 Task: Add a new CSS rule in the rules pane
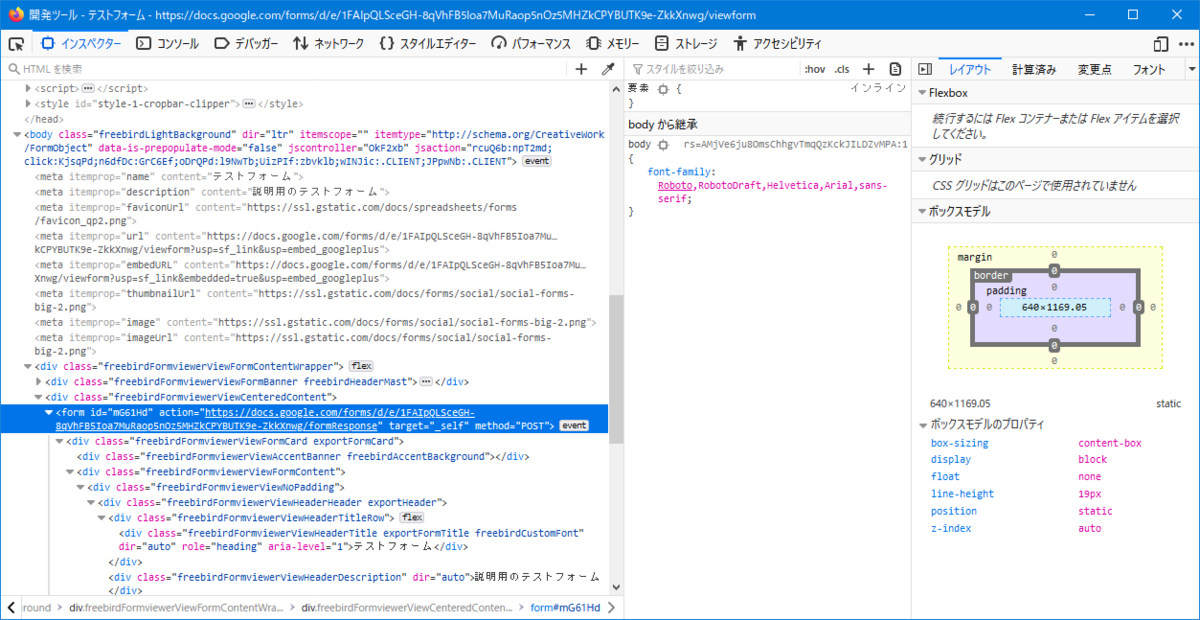tap(866, 68)
